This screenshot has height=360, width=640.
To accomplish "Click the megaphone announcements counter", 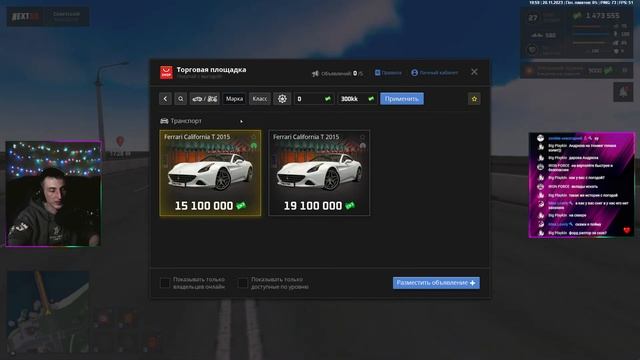I will [337, 73].
